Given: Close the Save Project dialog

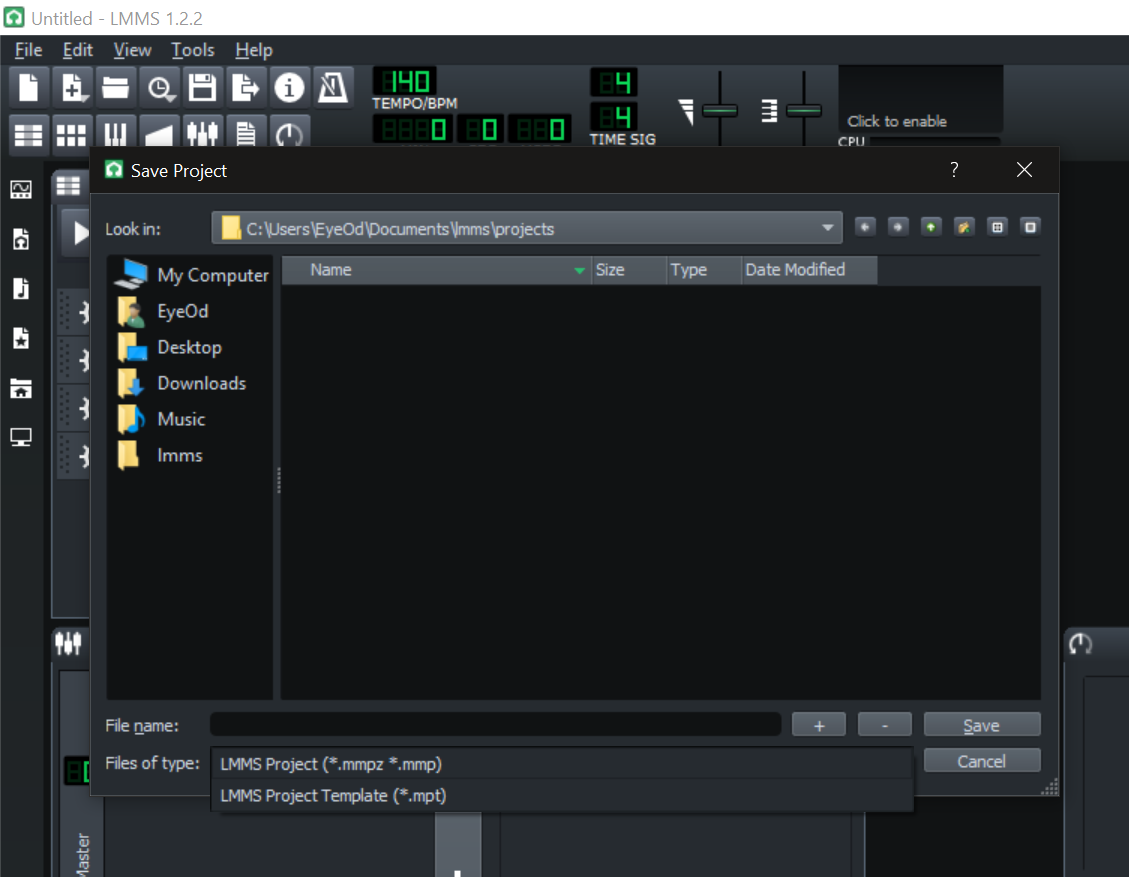Looking at the screenshot, I should tap(1024, 170).
